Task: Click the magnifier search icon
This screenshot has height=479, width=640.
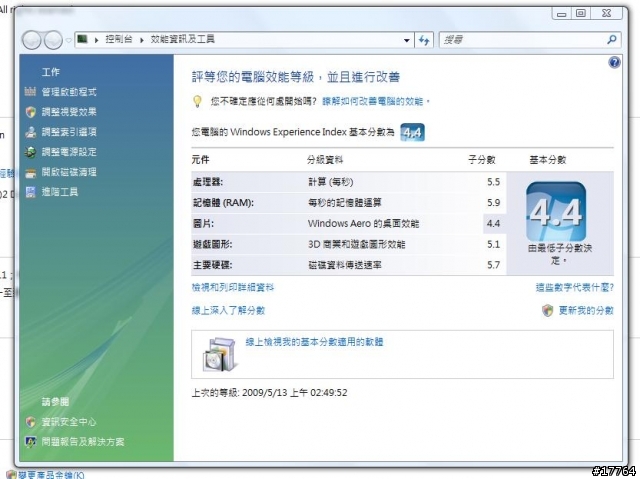Action: [612, 40]
